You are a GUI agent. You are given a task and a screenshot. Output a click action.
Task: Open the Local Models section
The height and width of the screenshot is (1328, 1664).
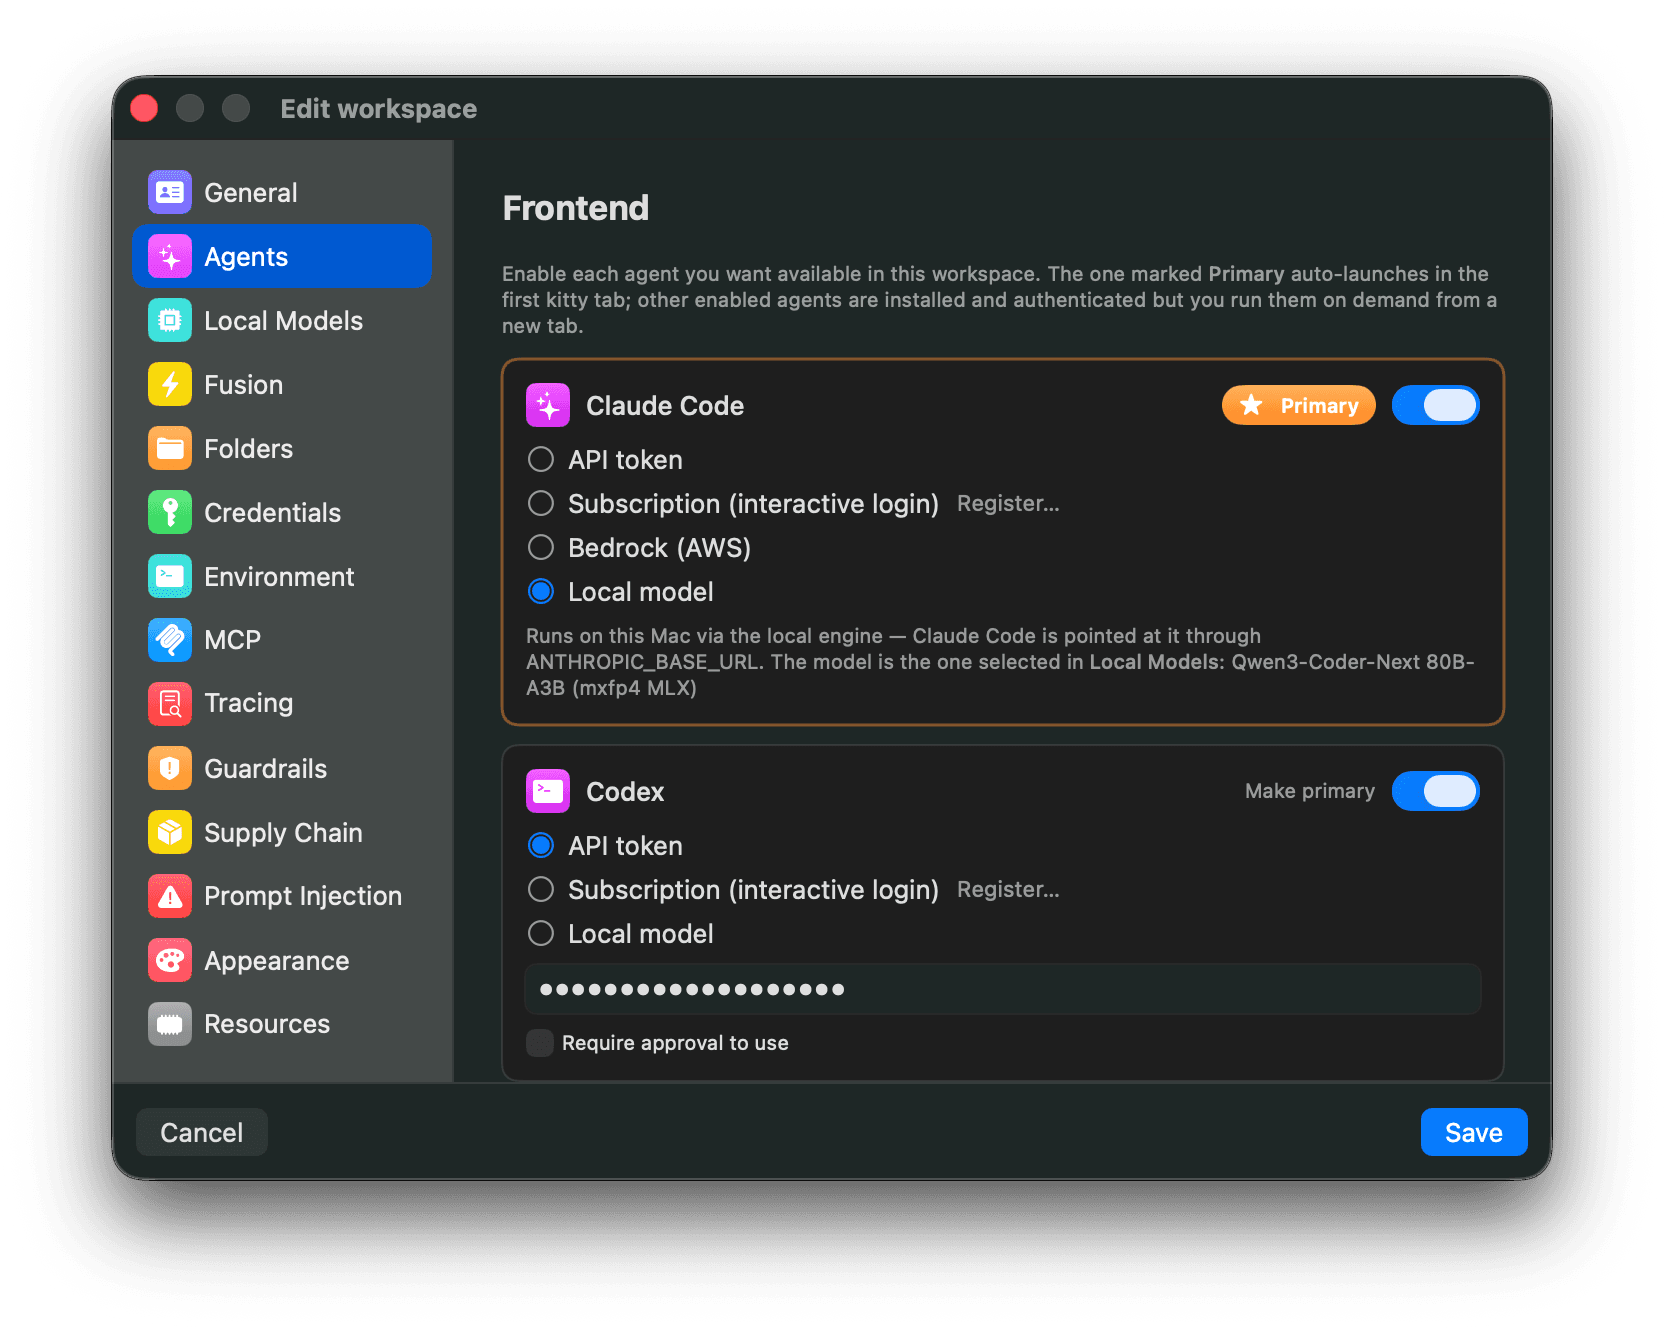click(x=282, y=320)
